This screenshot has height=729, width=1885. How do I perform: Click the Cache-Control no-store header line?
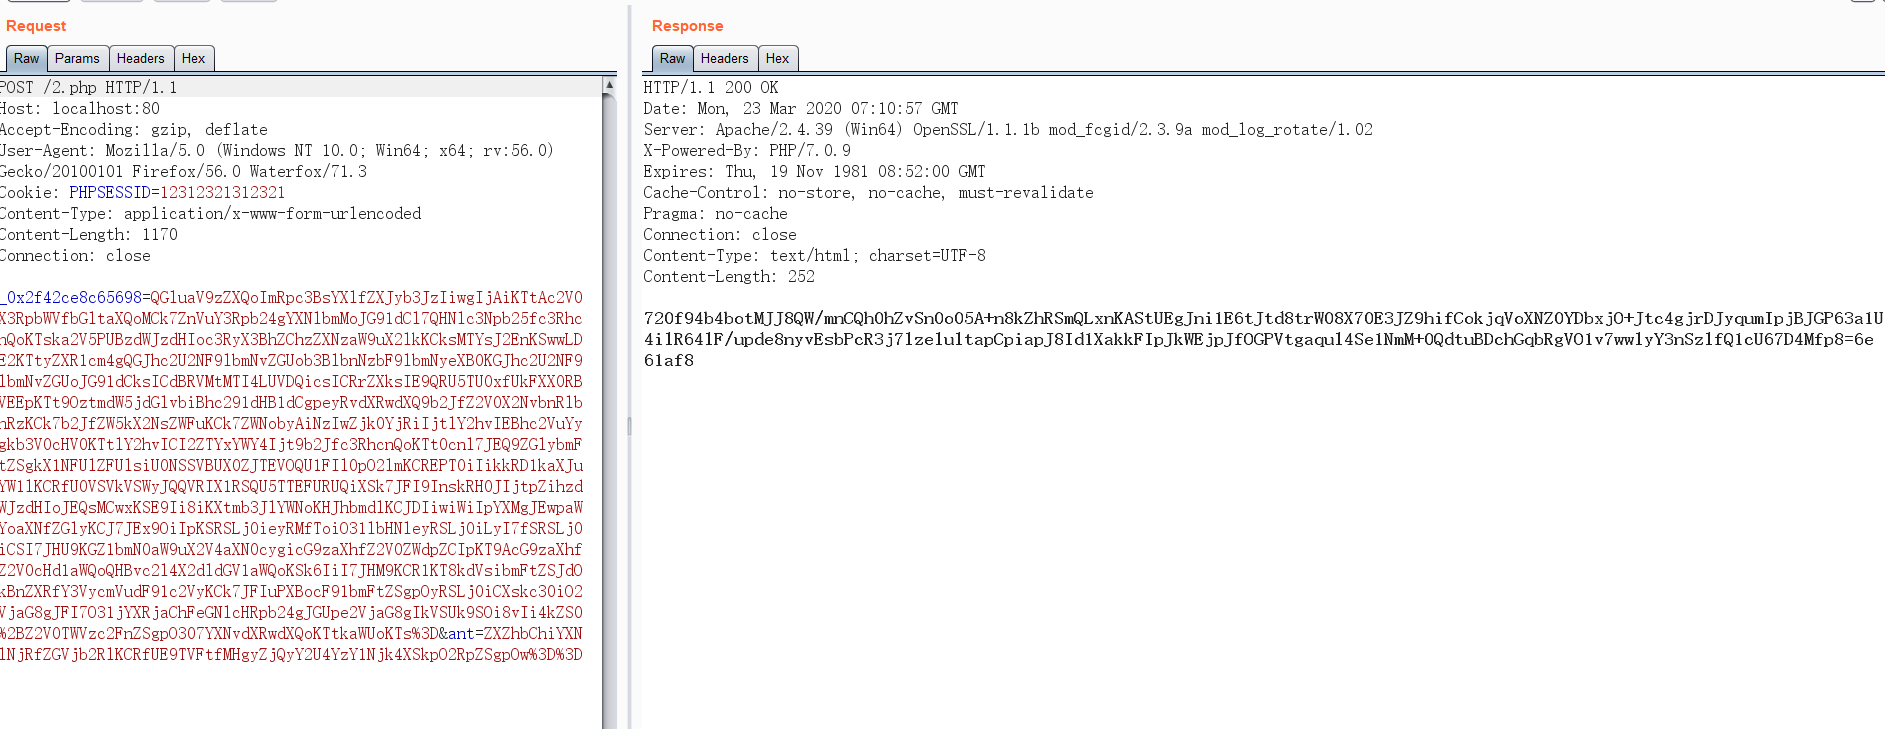click(x=868, y=193)
